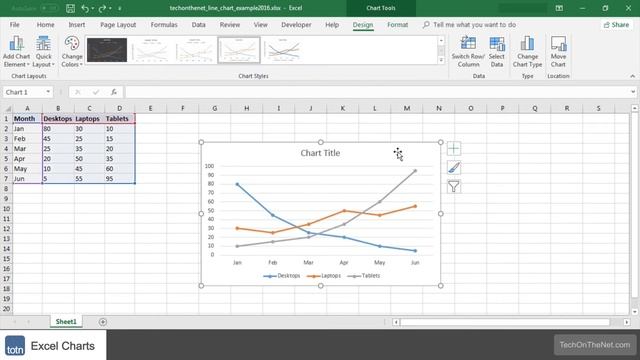Collapse the ribbon with the chevron

(x=632, y=76)
